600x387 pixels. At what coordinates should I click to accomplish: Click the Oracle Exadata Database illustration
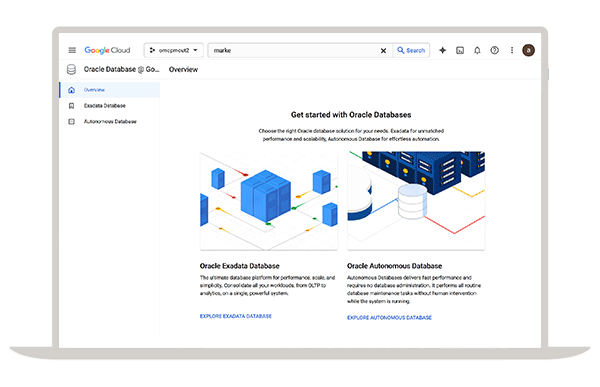tap(269, 201)
